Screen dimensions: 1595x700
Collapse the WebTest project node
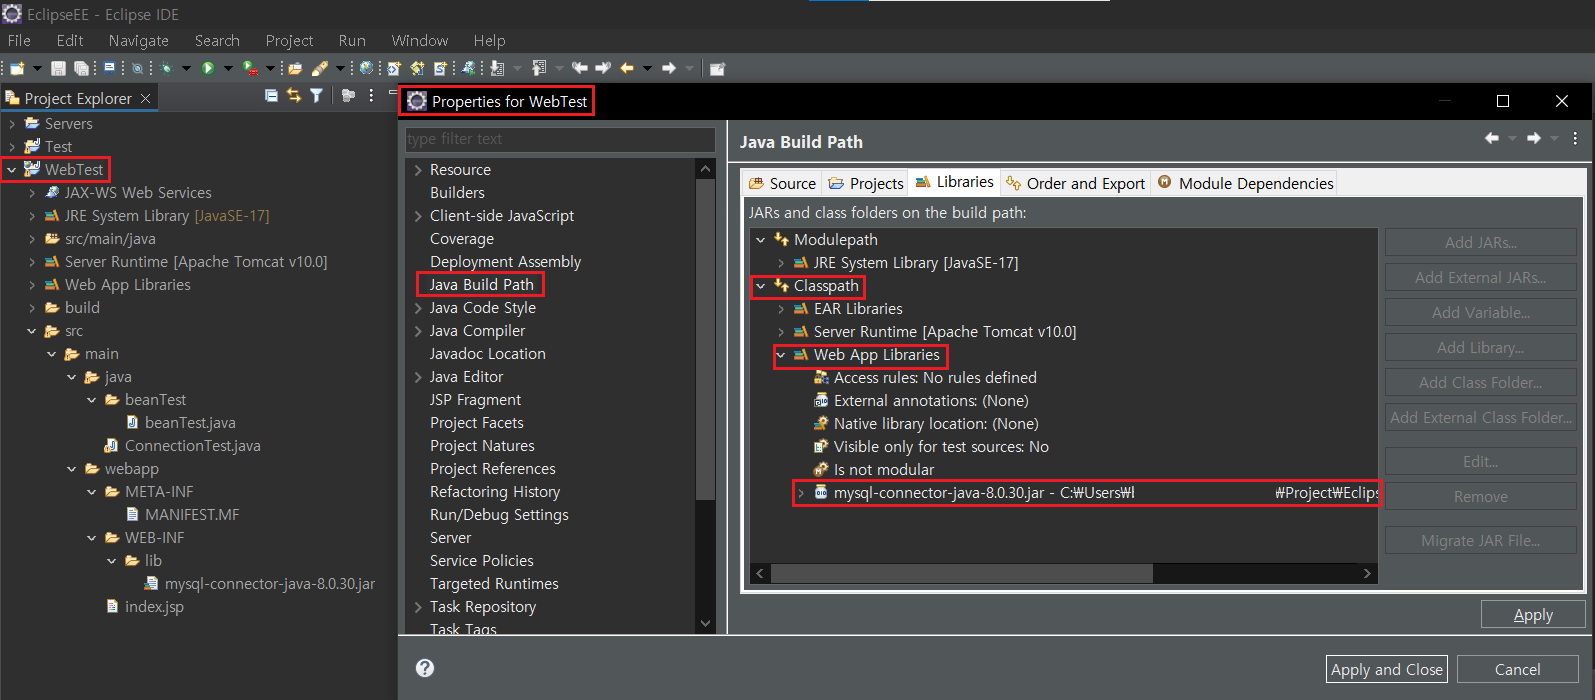[x=12, y=170]
